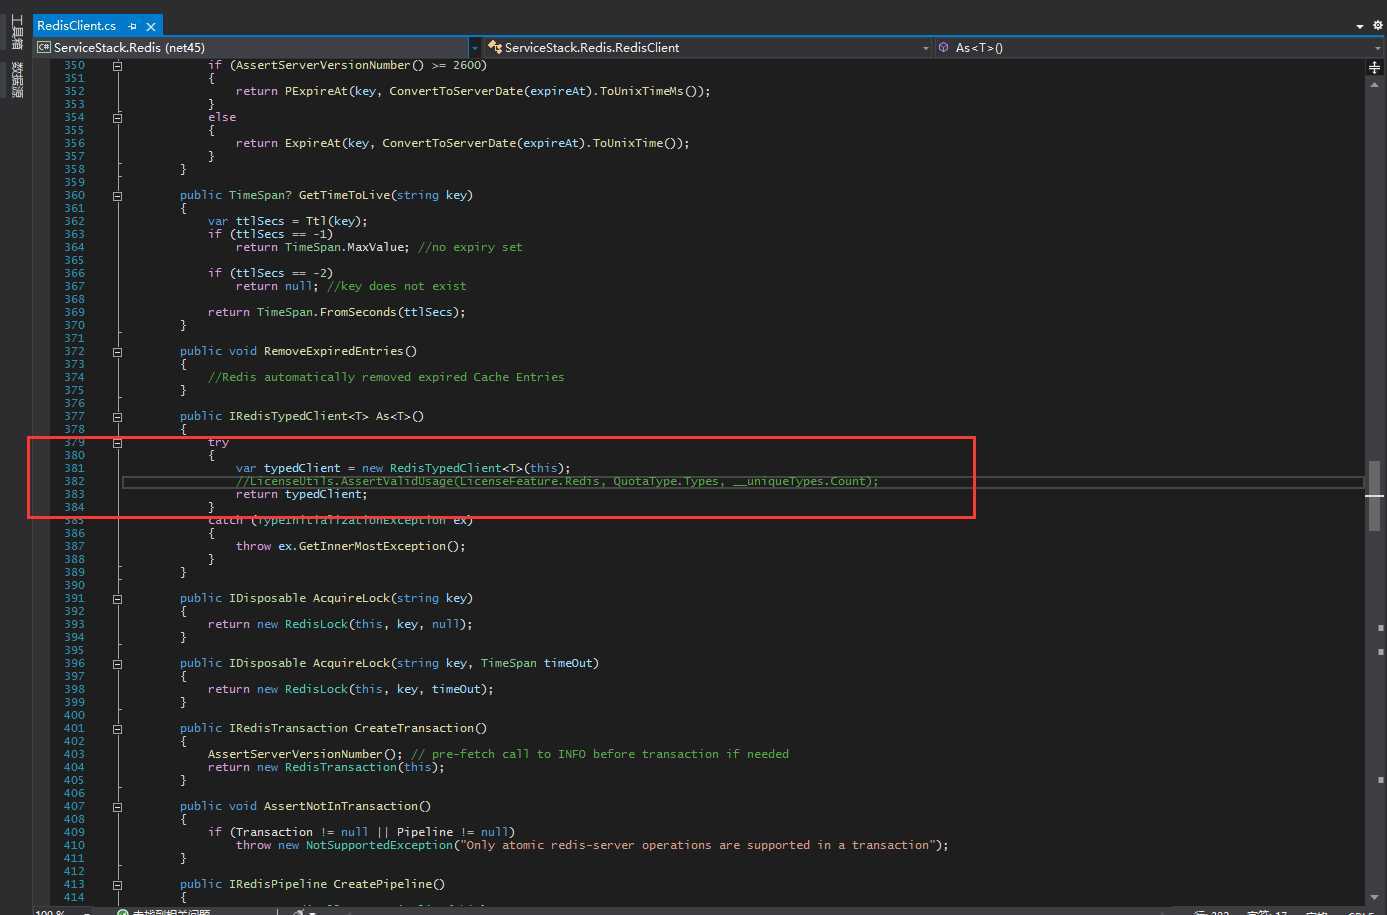Click the '//key does not exist' comment
Image resolution: width=1387 pixels, height=915 pixels.
point(397,286)
